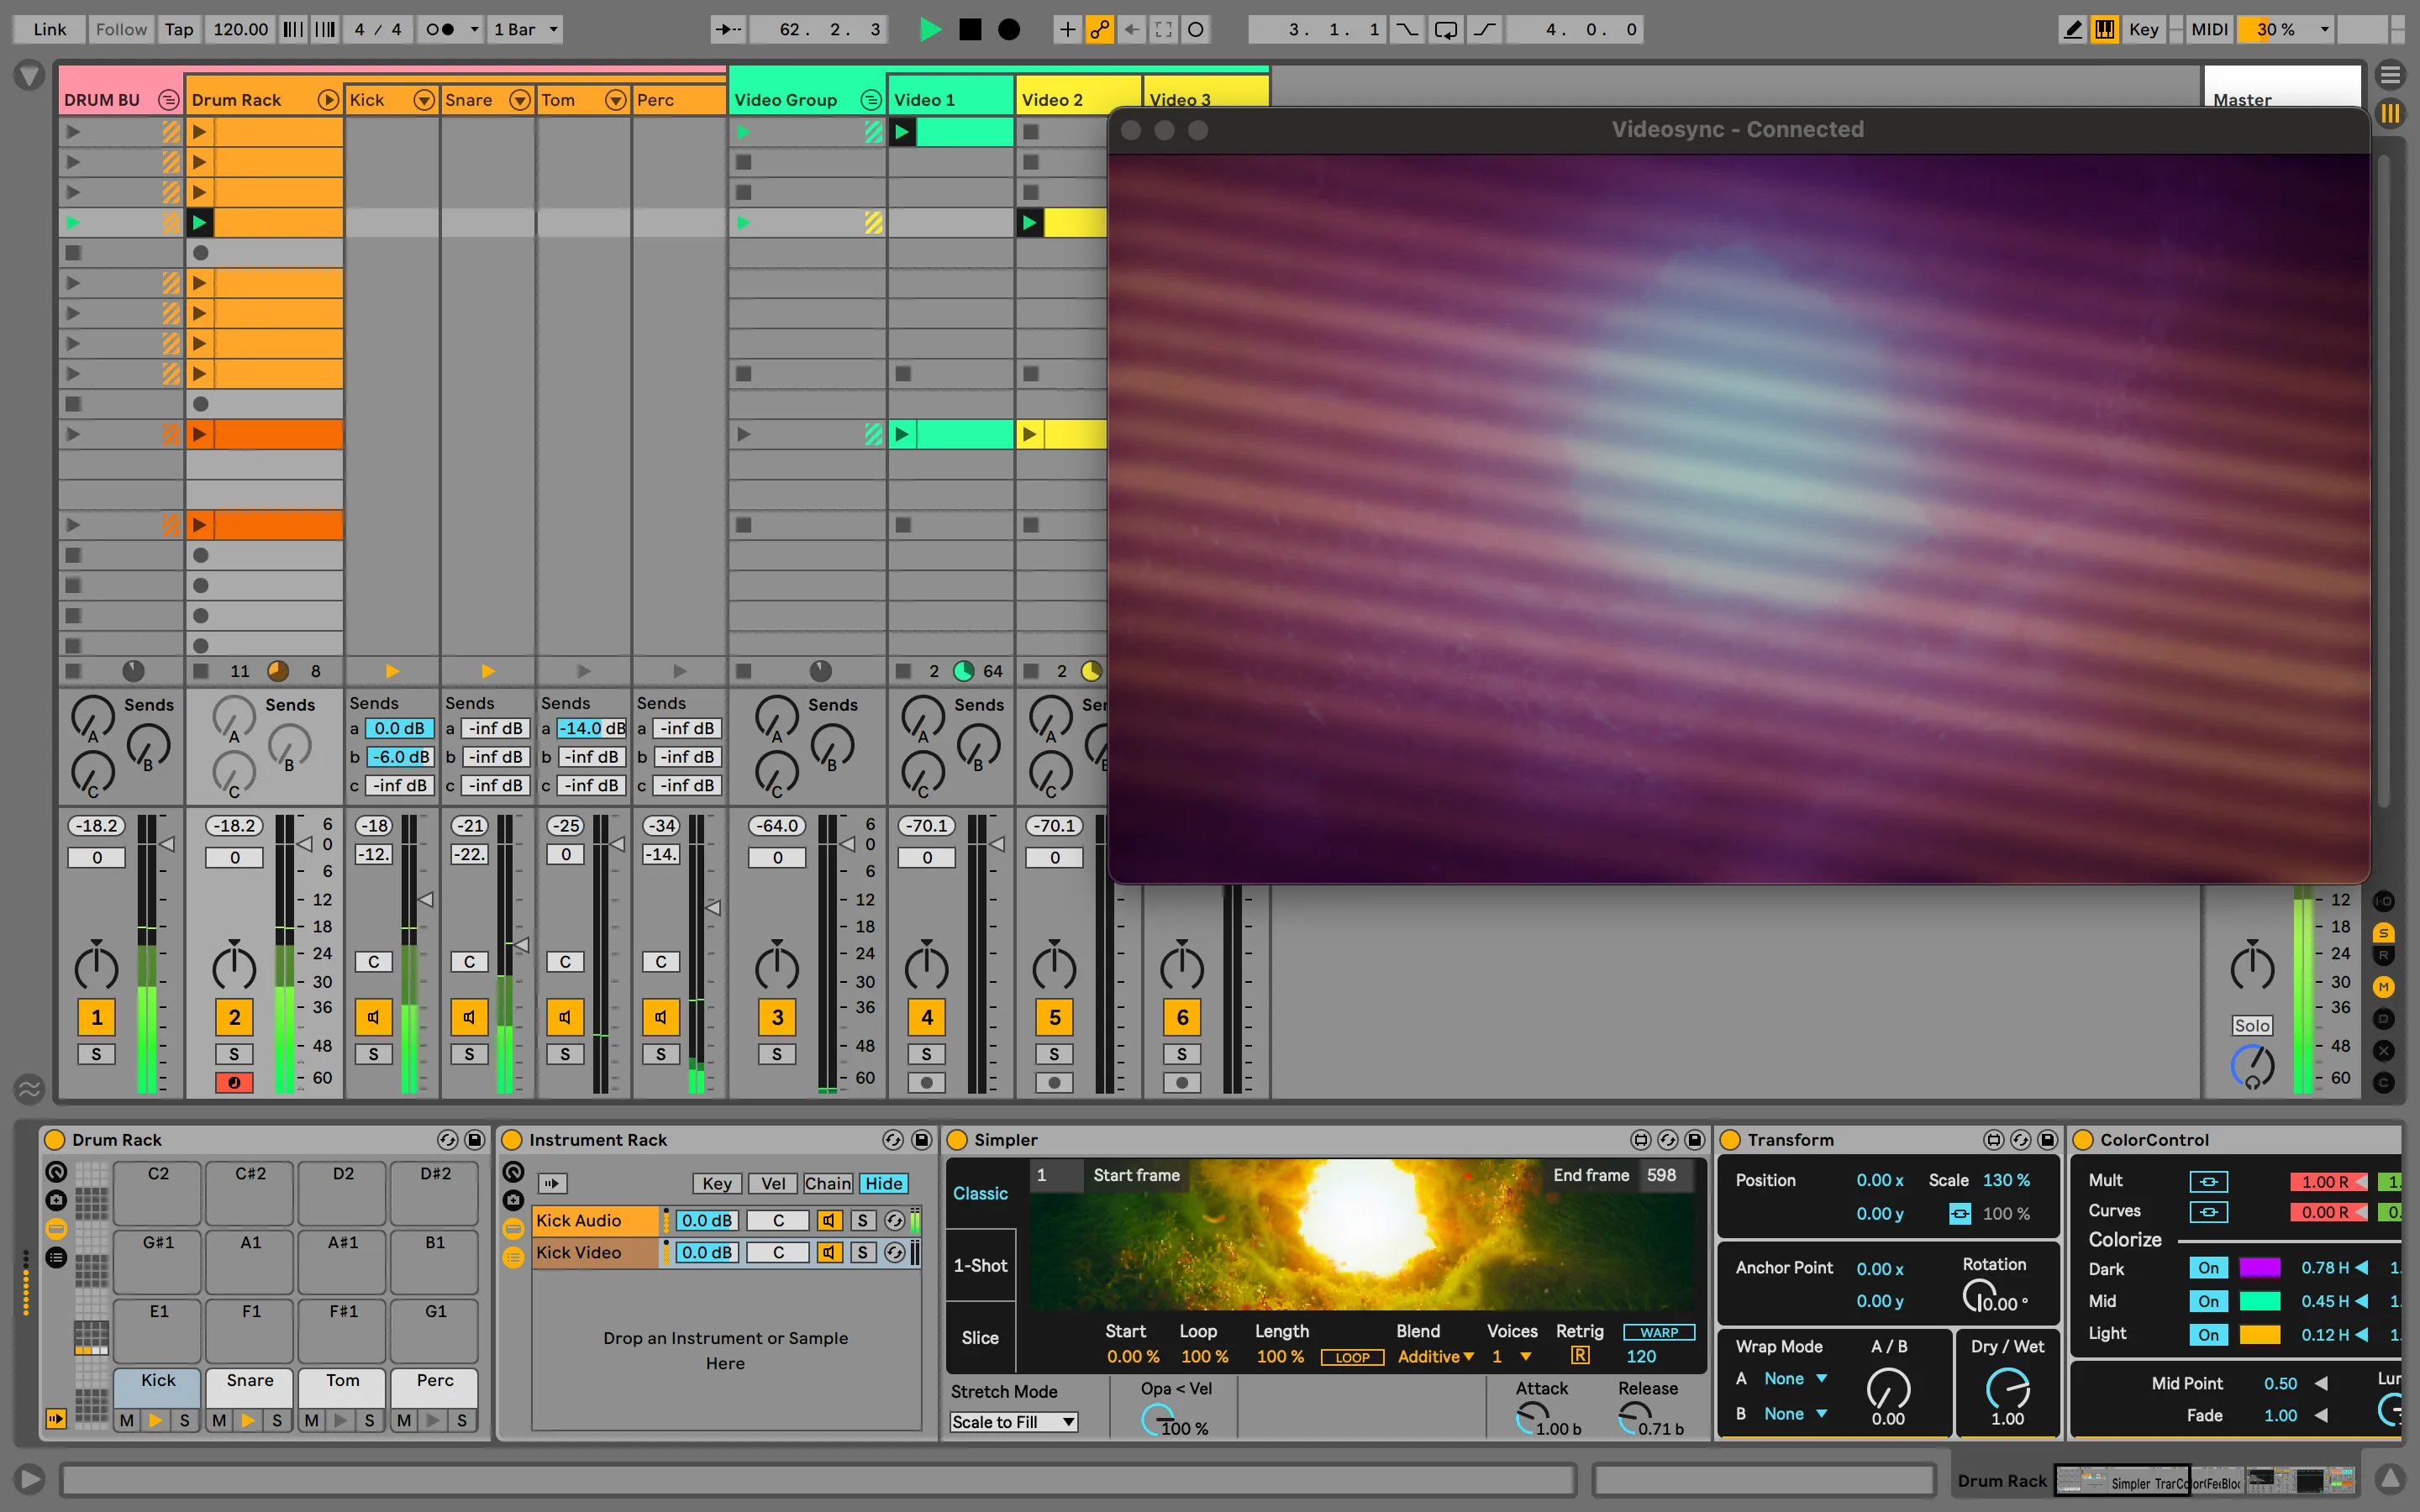
Task: Click the session record button
Action: [x=1009, y=29]
